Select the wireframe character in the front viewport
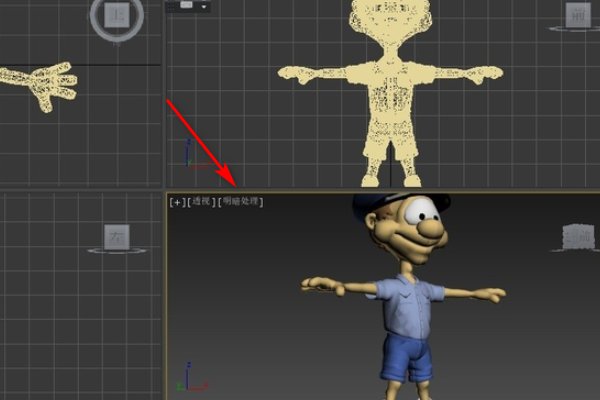The image size is (600, 400). click(x=390, y=92)
